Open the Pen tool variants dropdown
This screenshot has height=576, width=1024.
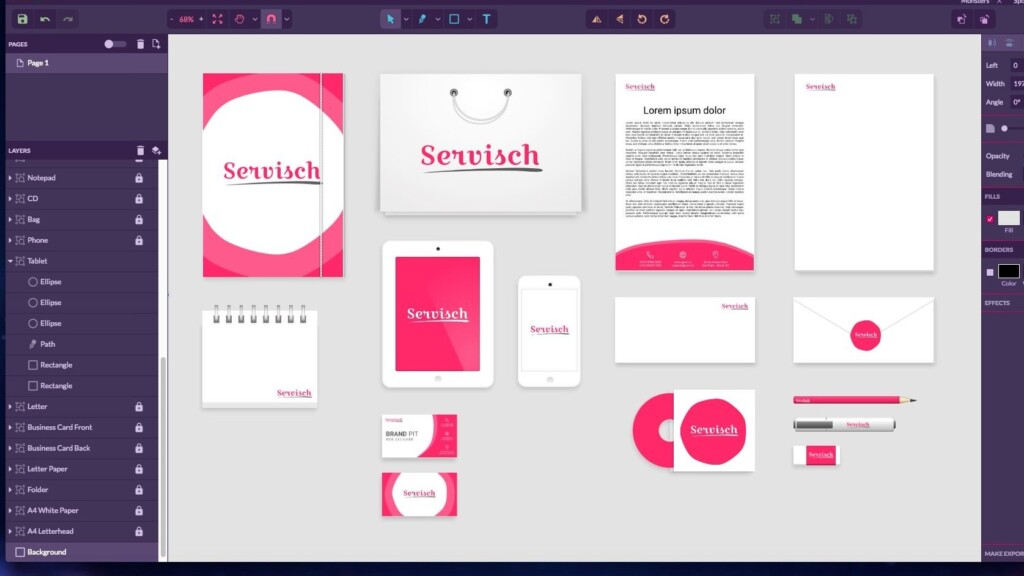pos(438,19)
